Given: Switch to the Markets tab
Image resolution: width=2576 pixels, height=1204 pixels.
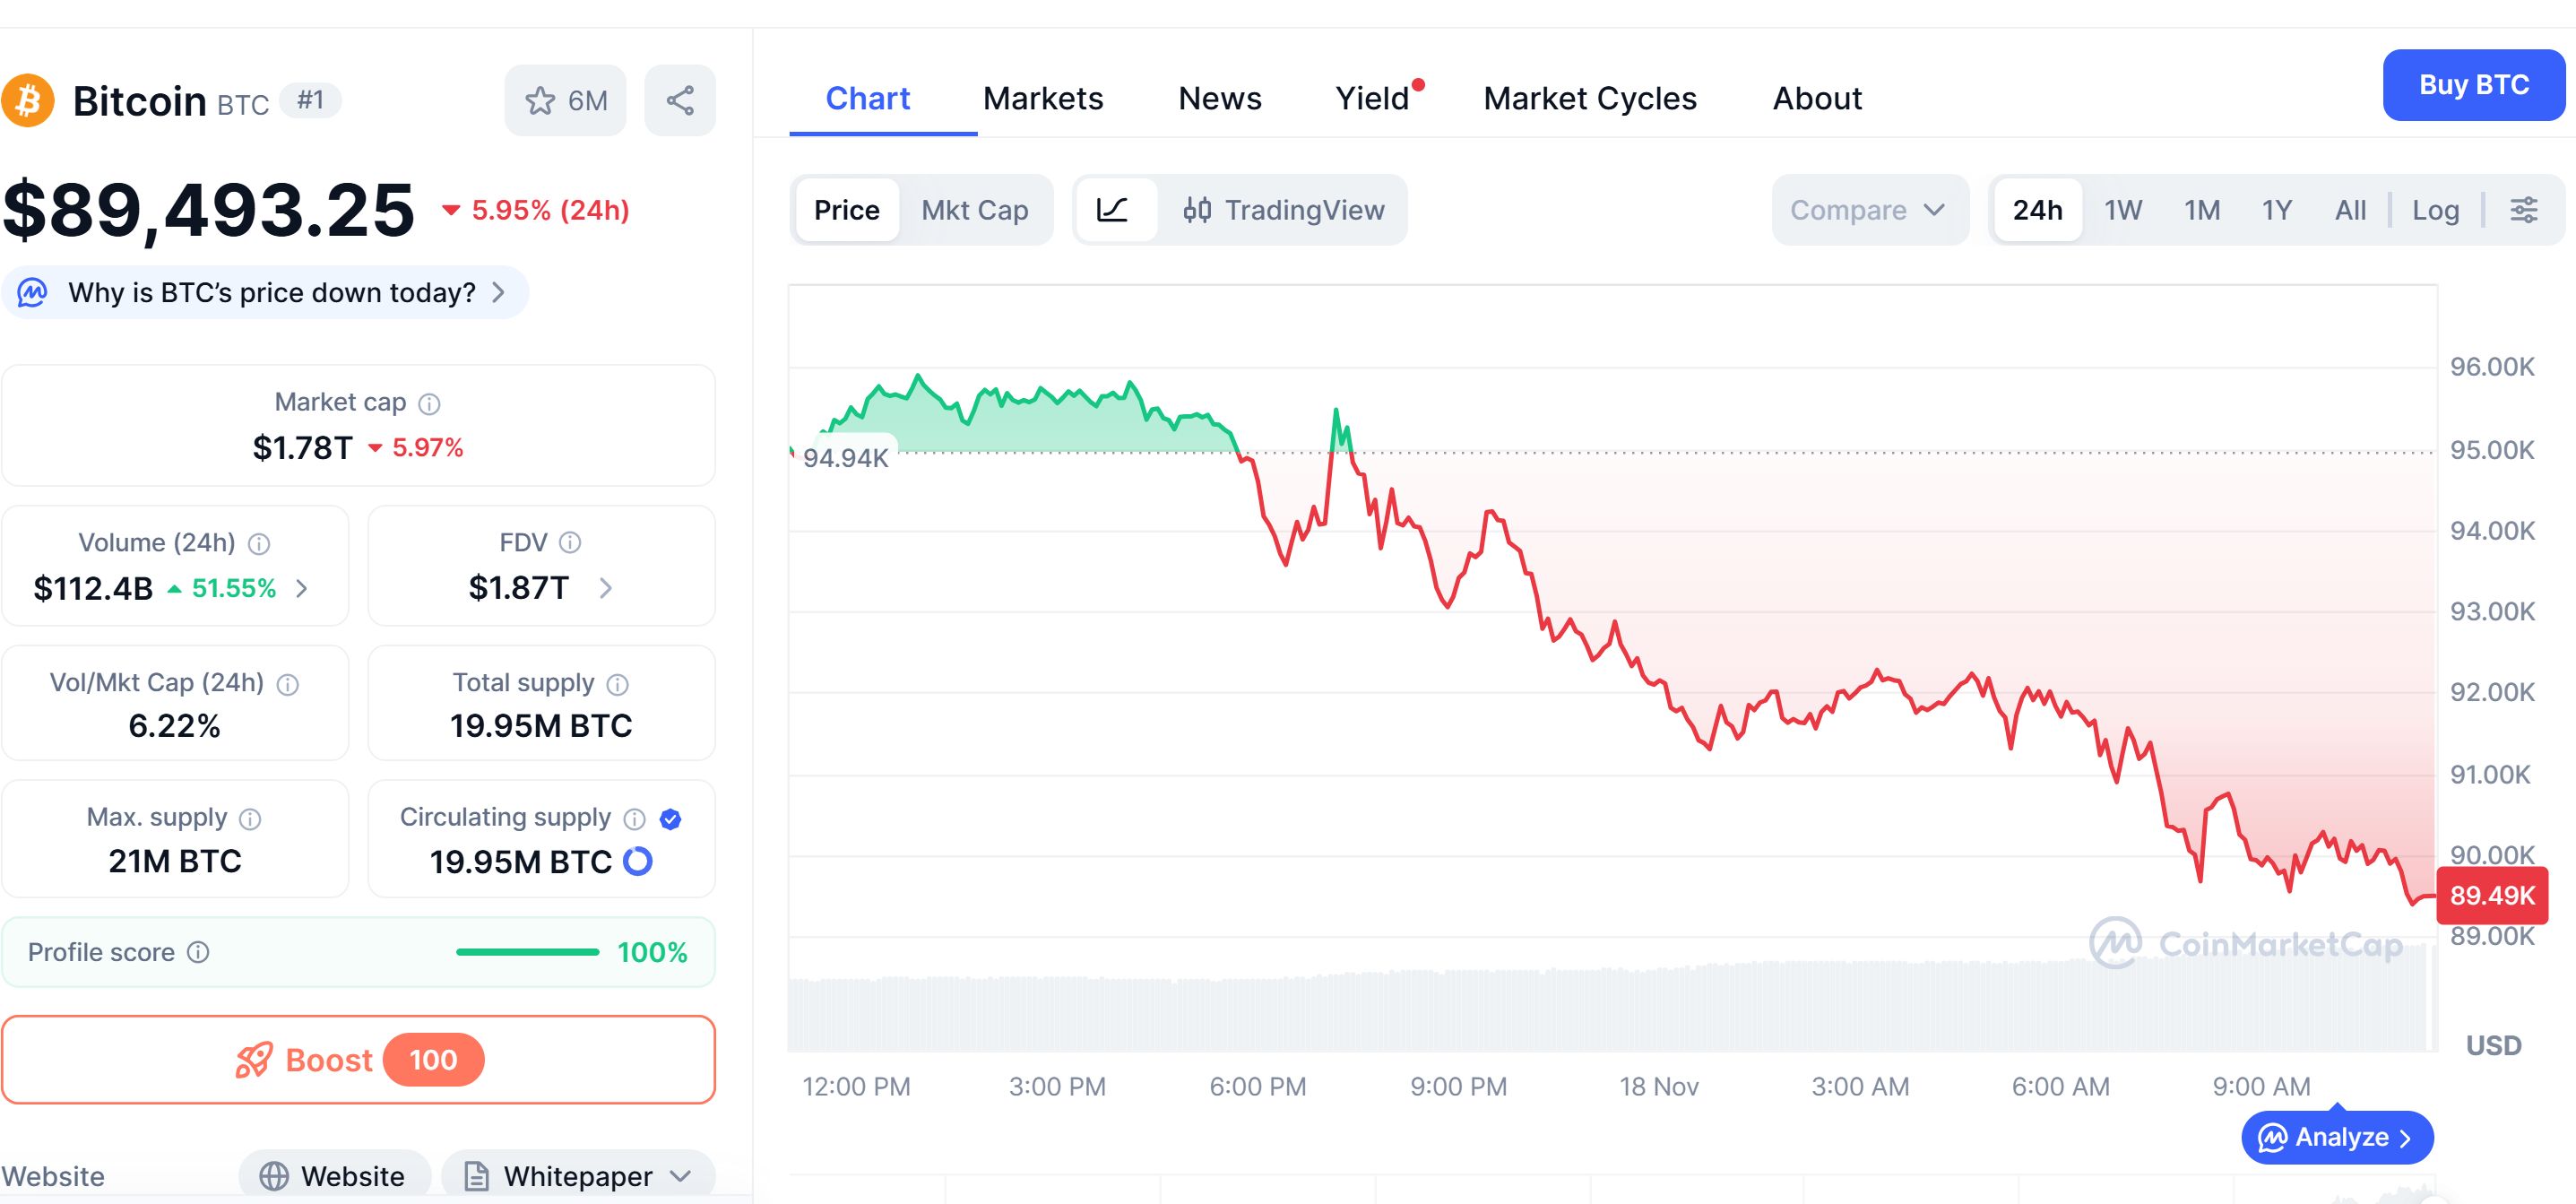Looking at the screenshot, I should (x=1043, y=98).
